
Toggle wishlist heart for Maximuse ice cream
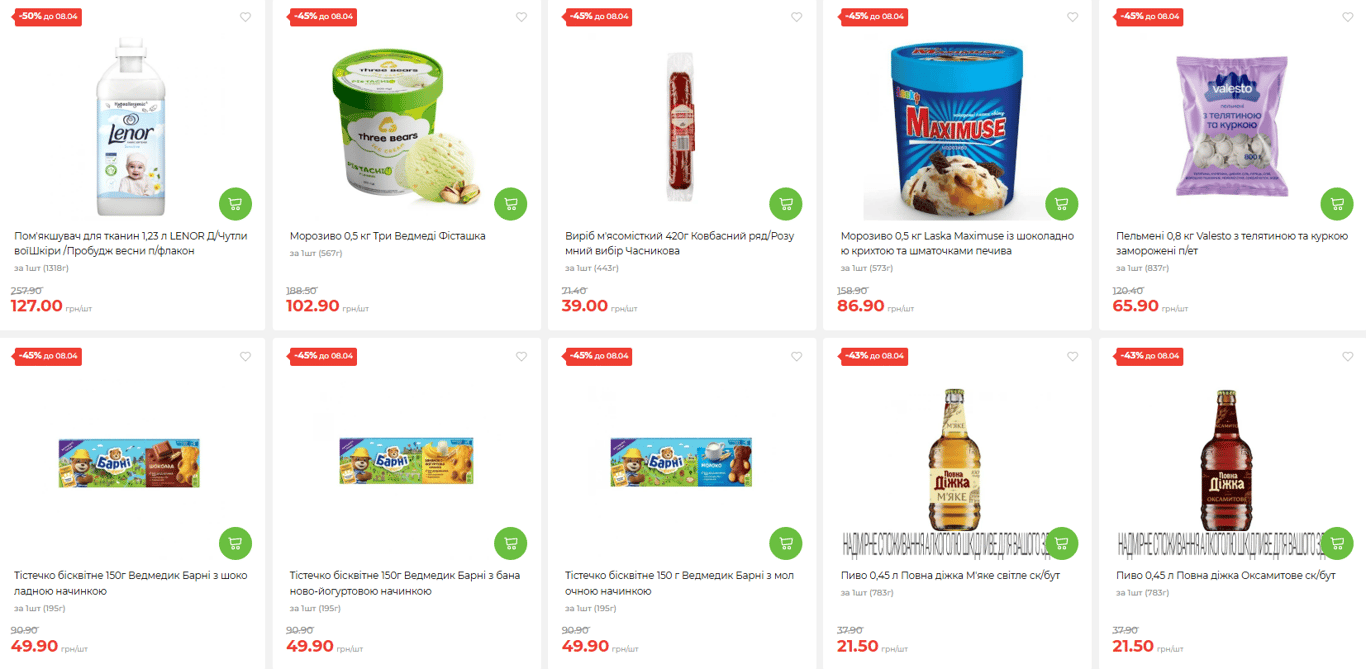[x=1072, y=17]
